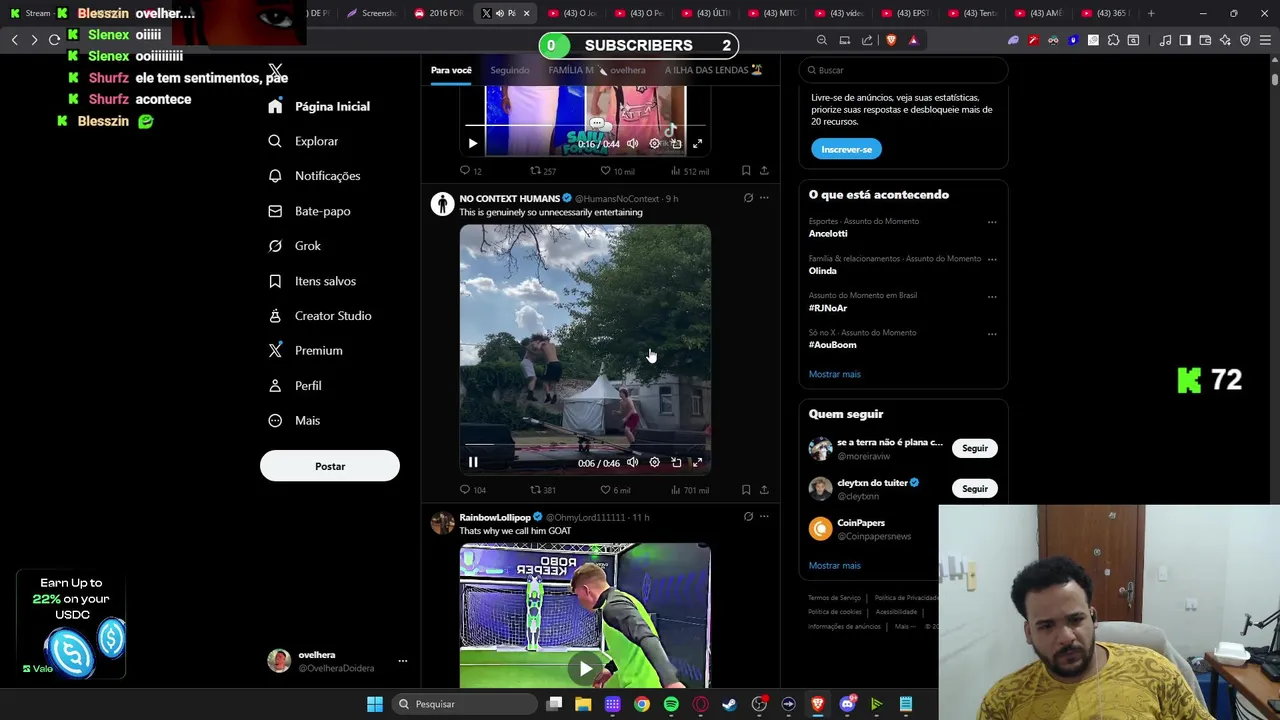This screenshot has width=1280, height=720.
Task: Open picture-in-picture for NO CONTEXT HUMANS video
Action: [x=676, y=462]
